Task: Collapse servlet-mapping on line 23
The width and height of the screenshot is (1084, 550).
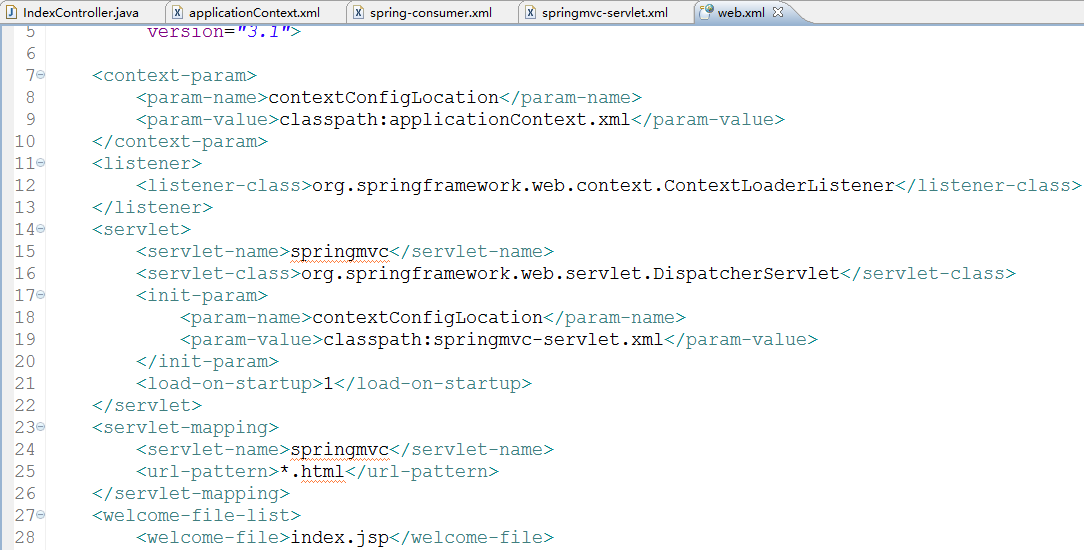Action: point(41,426)
